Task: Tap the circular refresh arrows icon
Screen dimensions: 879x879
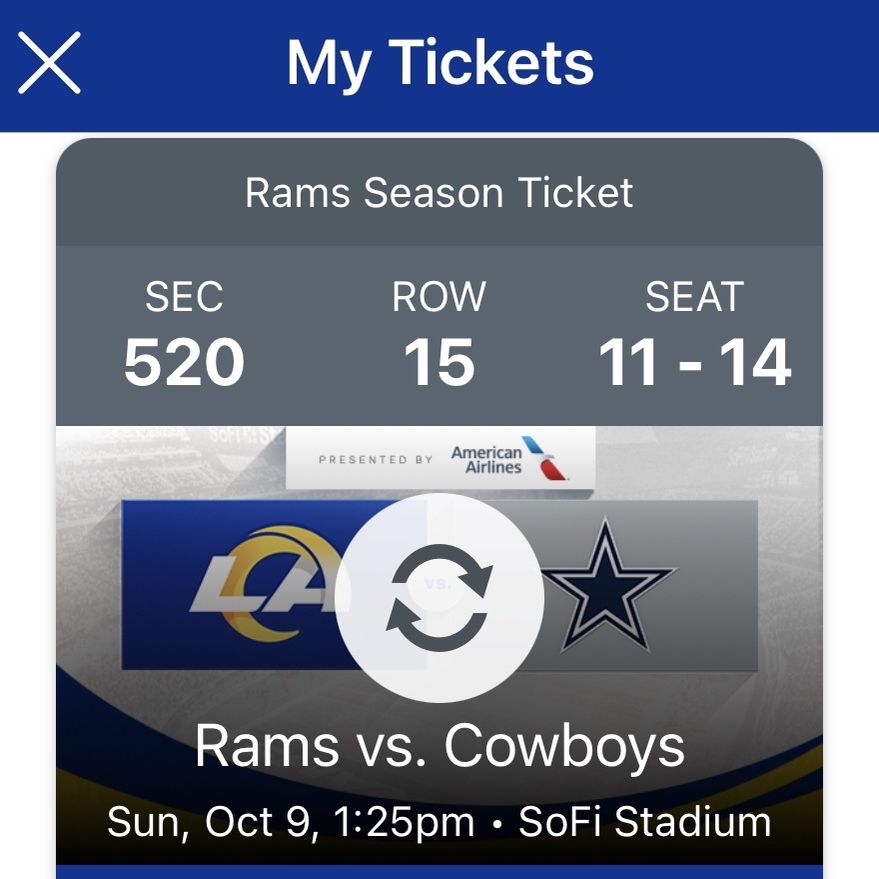Action: (440, 598)
